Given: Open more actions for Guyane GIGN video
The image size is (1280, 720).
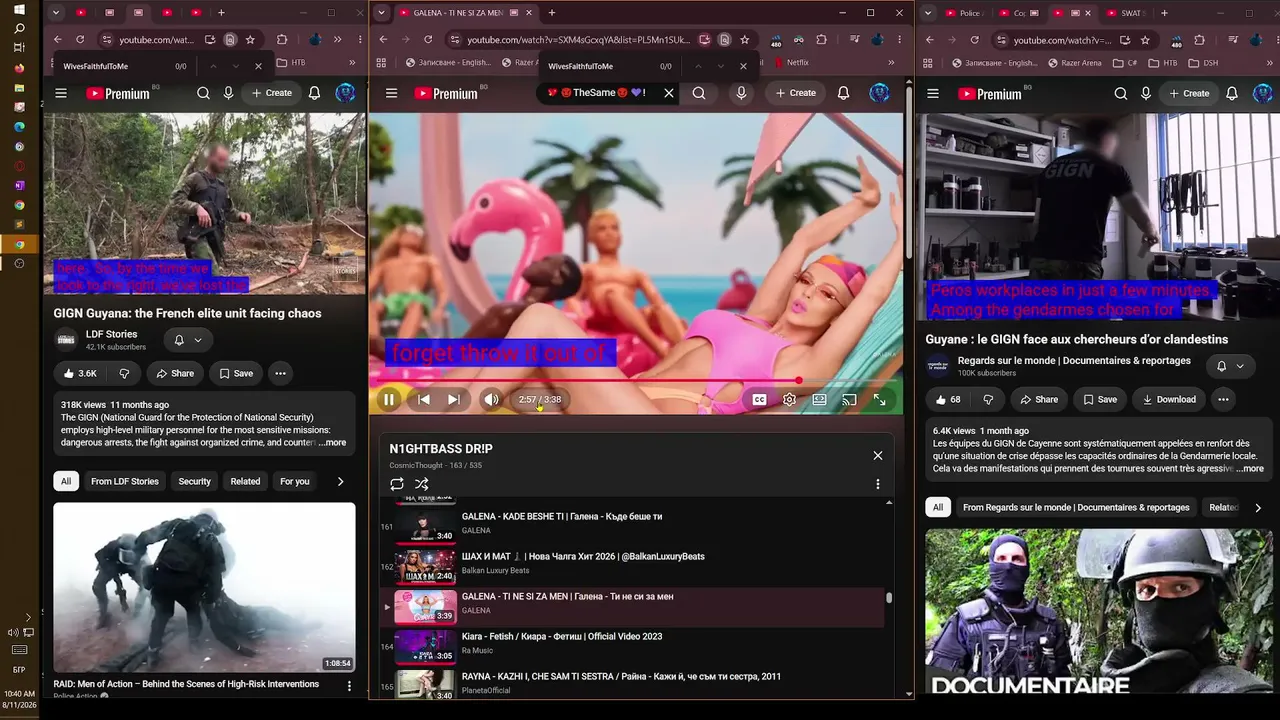Looking at the screenshot, I should [1223, 399].
